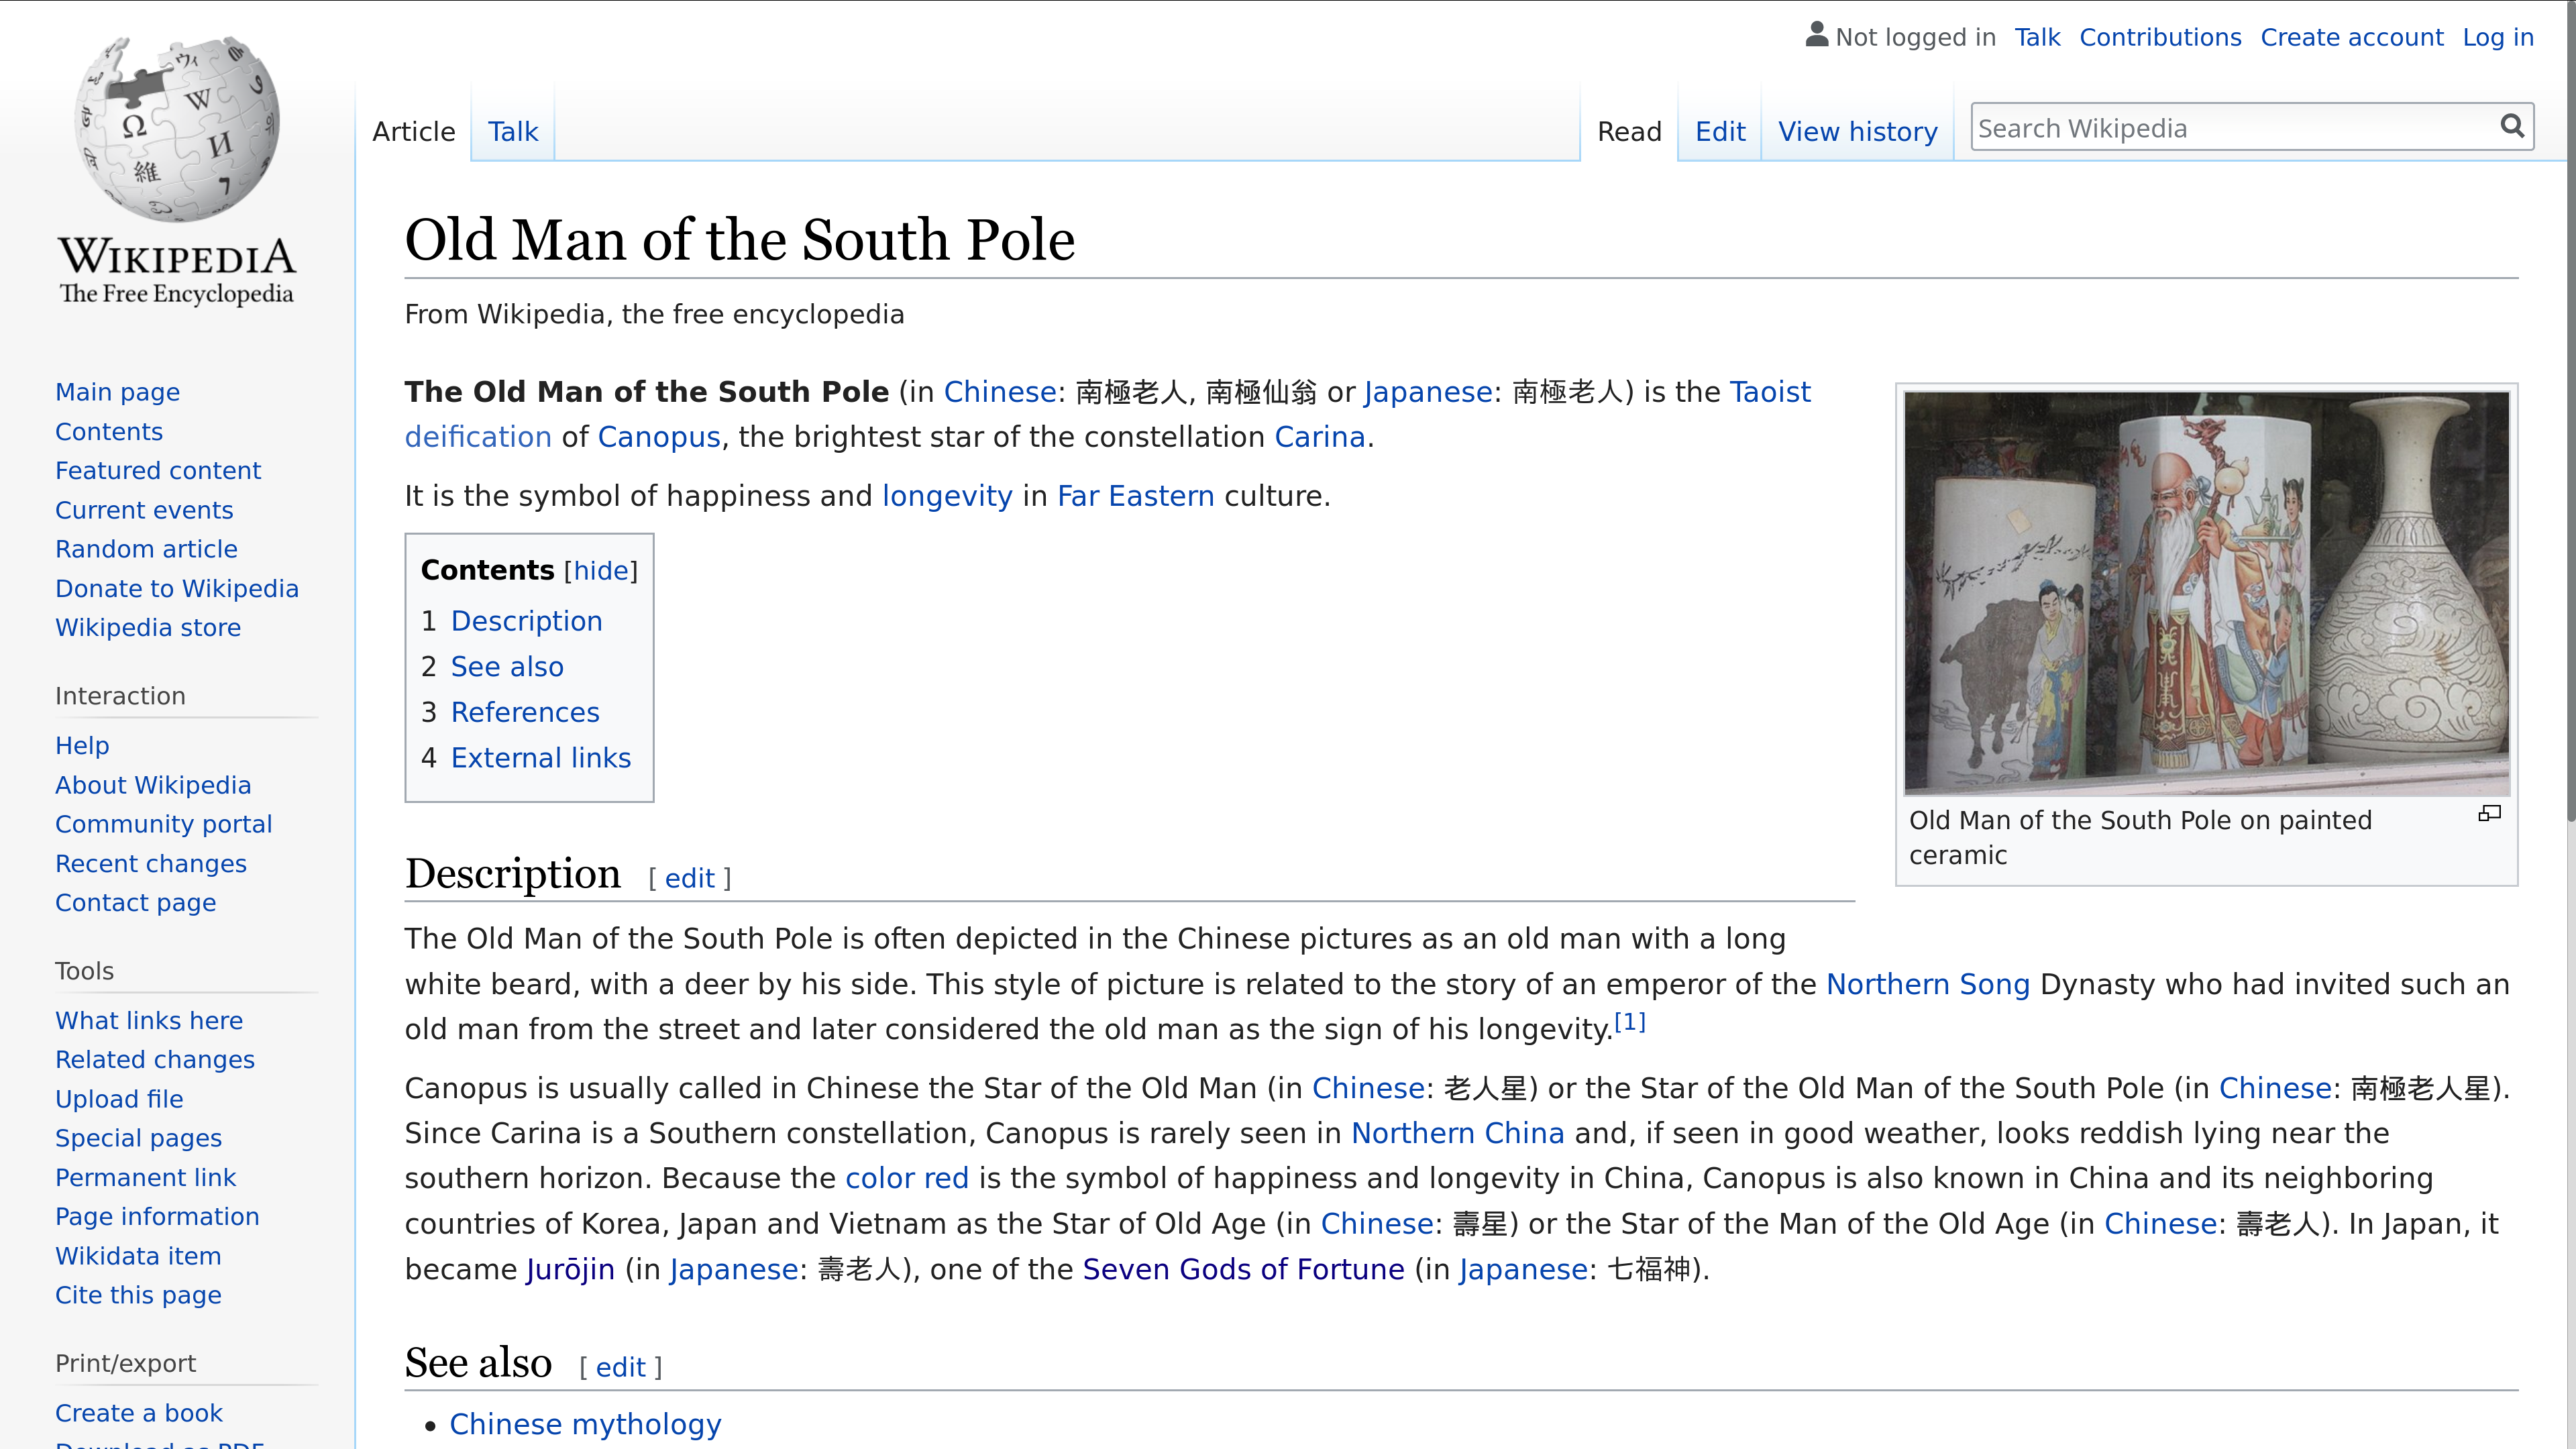Switch to the Talk tab
The height and width of the screenshot is (1449, 2576).
pyautogui.click(x=513, y=131)
